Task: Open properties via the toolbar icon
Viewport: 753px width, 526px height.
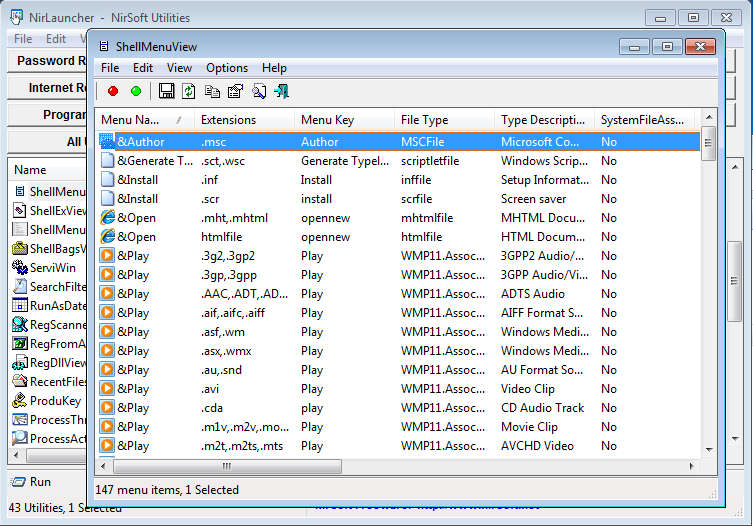Action: [x=235, y=92]
